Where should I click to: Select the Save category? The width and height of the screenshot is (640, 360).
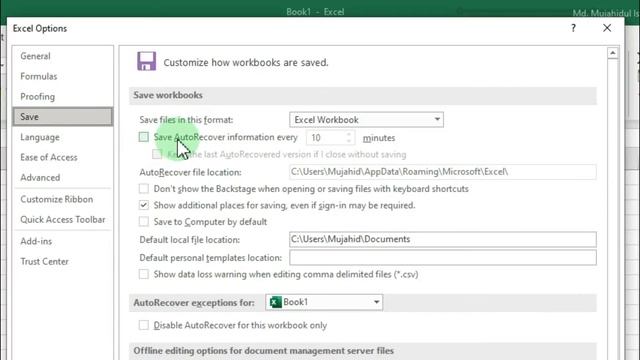point(62,117)
